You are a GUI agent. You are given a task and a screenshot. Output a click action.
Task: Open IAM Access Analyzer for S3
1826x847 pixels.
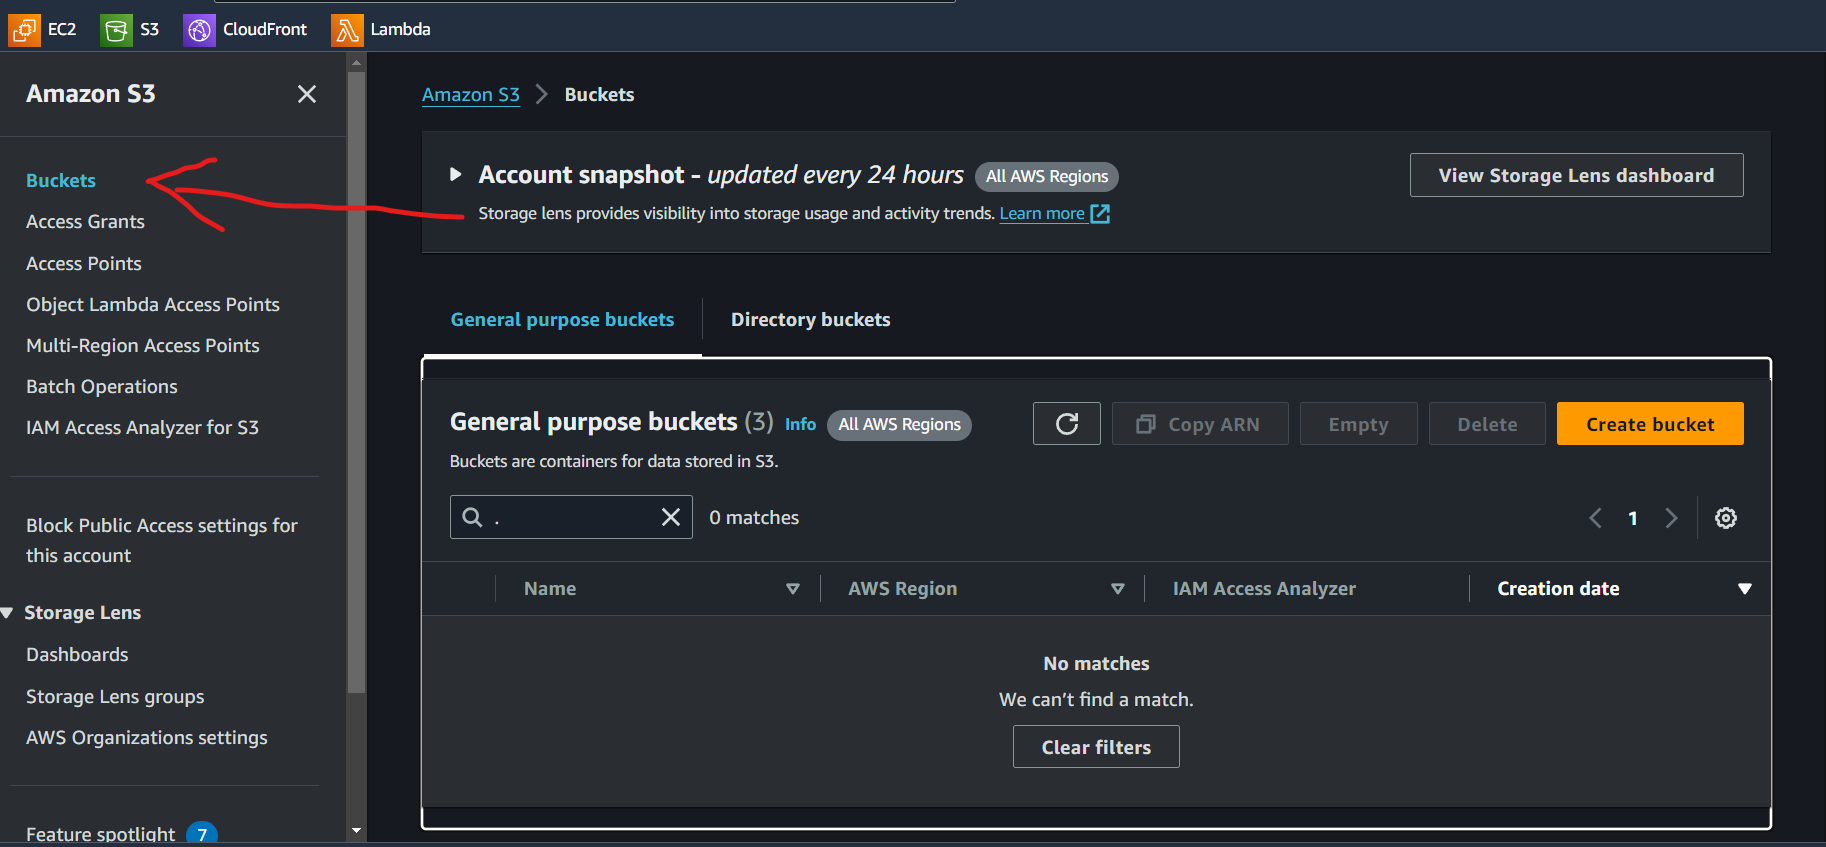[x=142, y=428]
